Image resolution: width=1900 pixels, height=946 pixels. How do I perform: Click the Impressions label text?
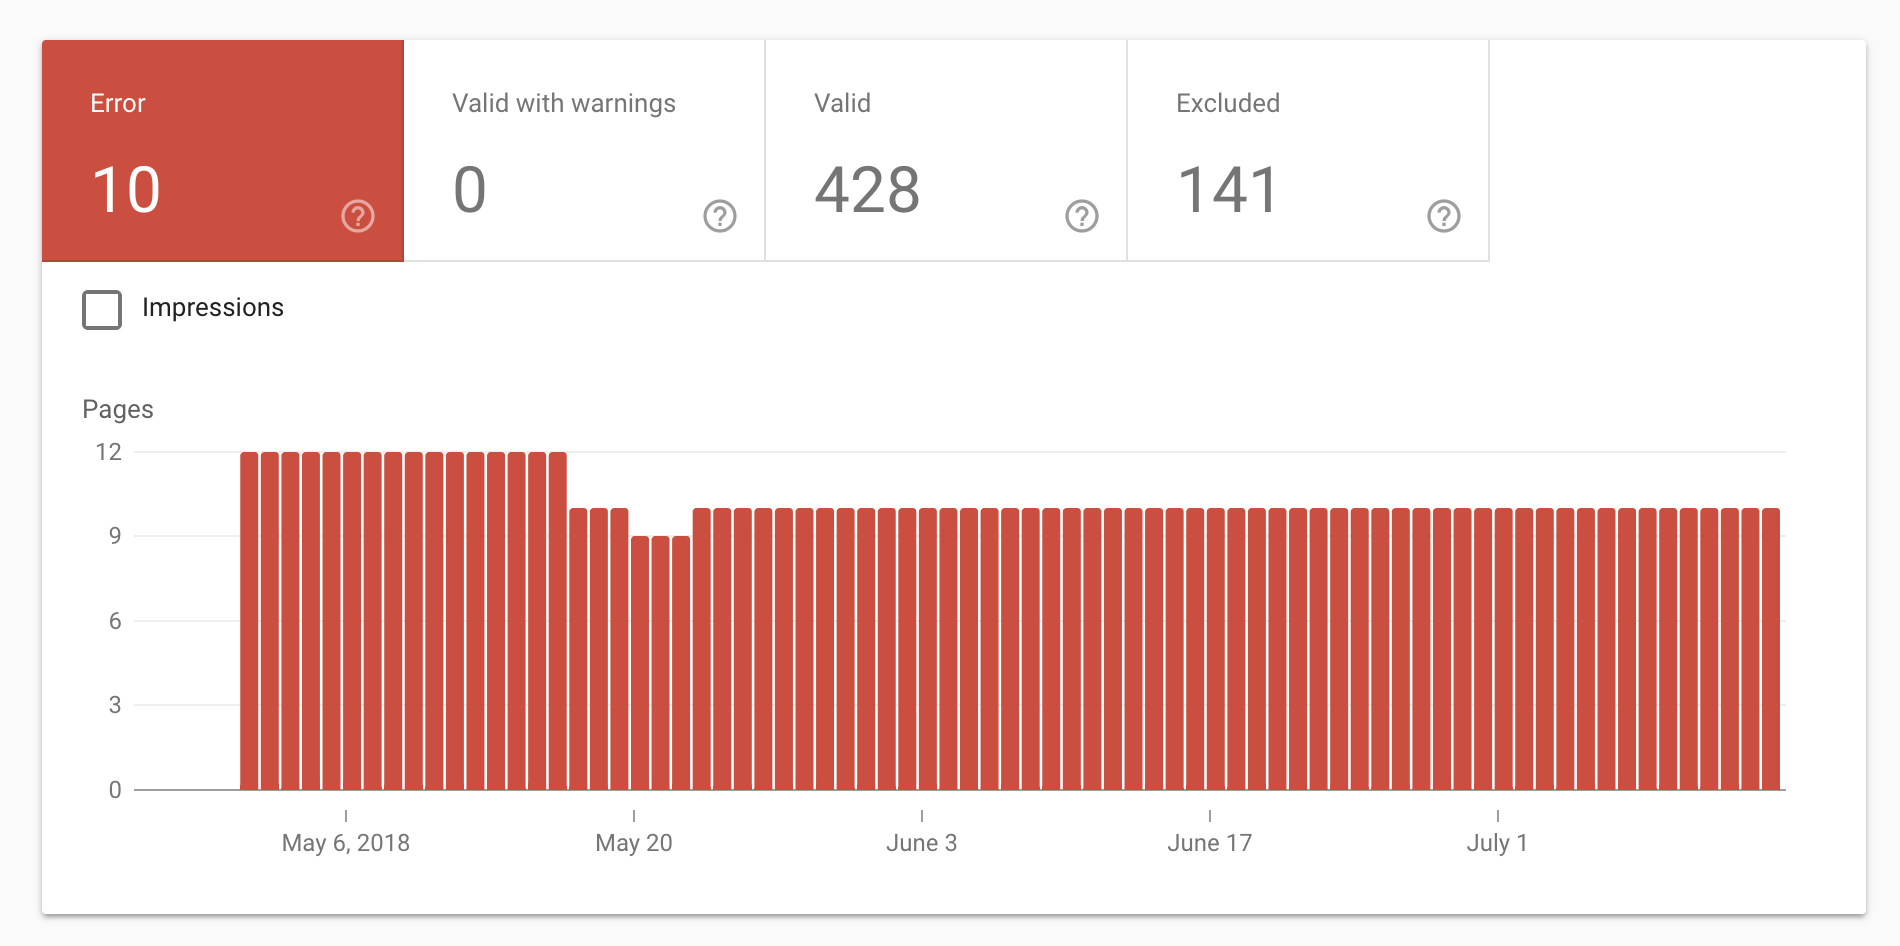tap(213, 308)
